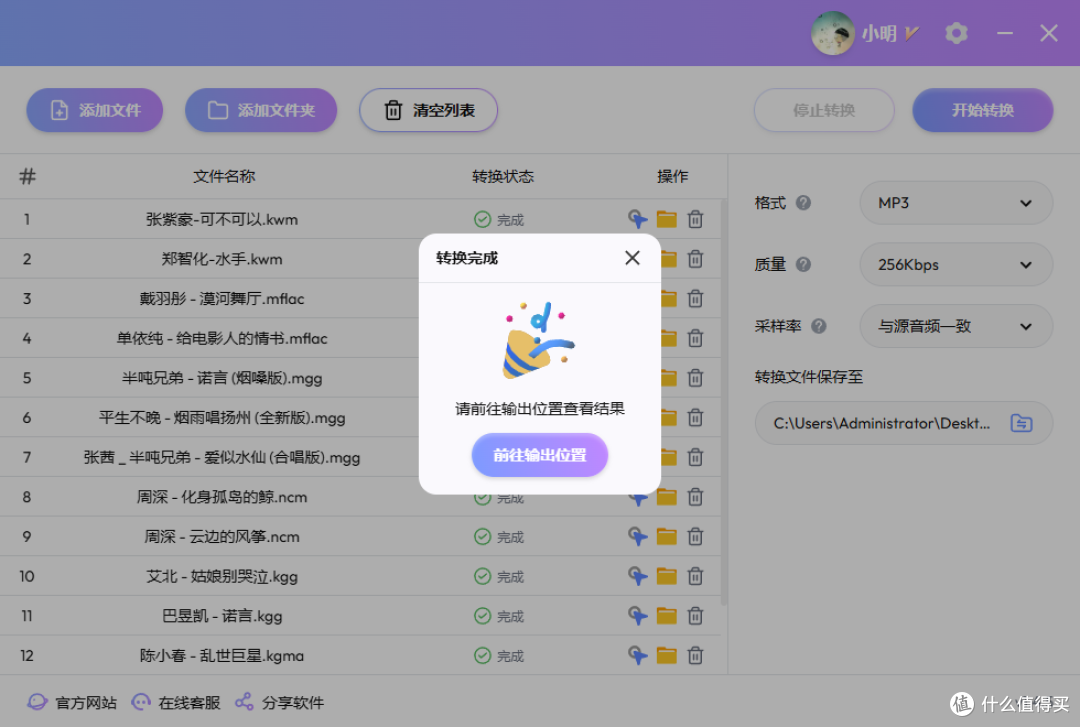The height and width of the screenshot is (727, 1080).
Task: Click 完成 status of 陈小春 - 乱世巨星.kgma
Action: (499, 655)
